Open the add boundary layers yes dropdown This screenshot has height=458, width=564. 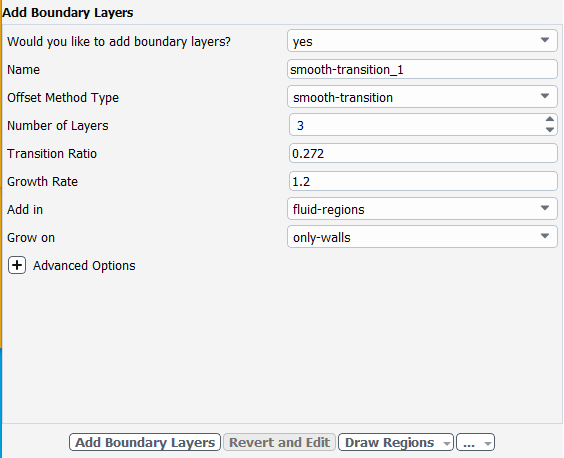click(x=422, y=41)
